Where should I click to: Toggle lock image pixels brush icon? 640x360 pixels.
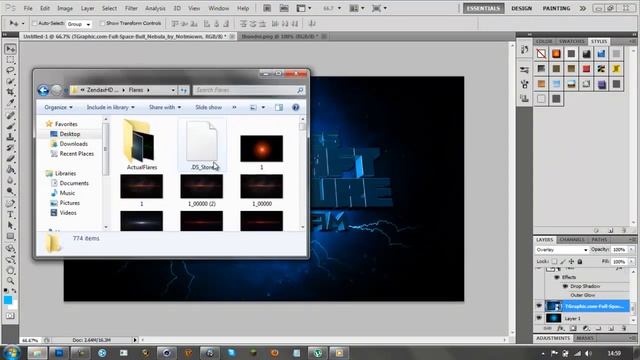563,261
